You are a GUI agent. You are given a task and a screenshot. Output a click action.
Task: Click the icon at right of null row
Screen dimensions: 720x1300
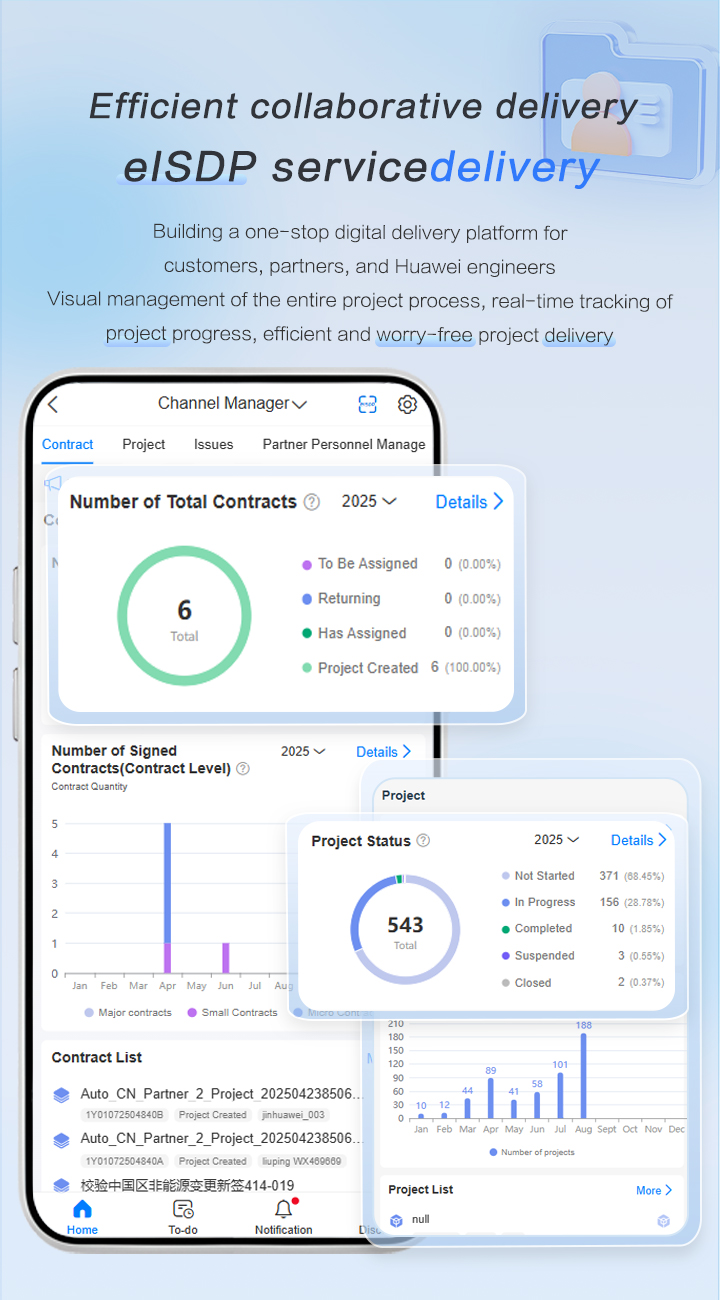663,1221
